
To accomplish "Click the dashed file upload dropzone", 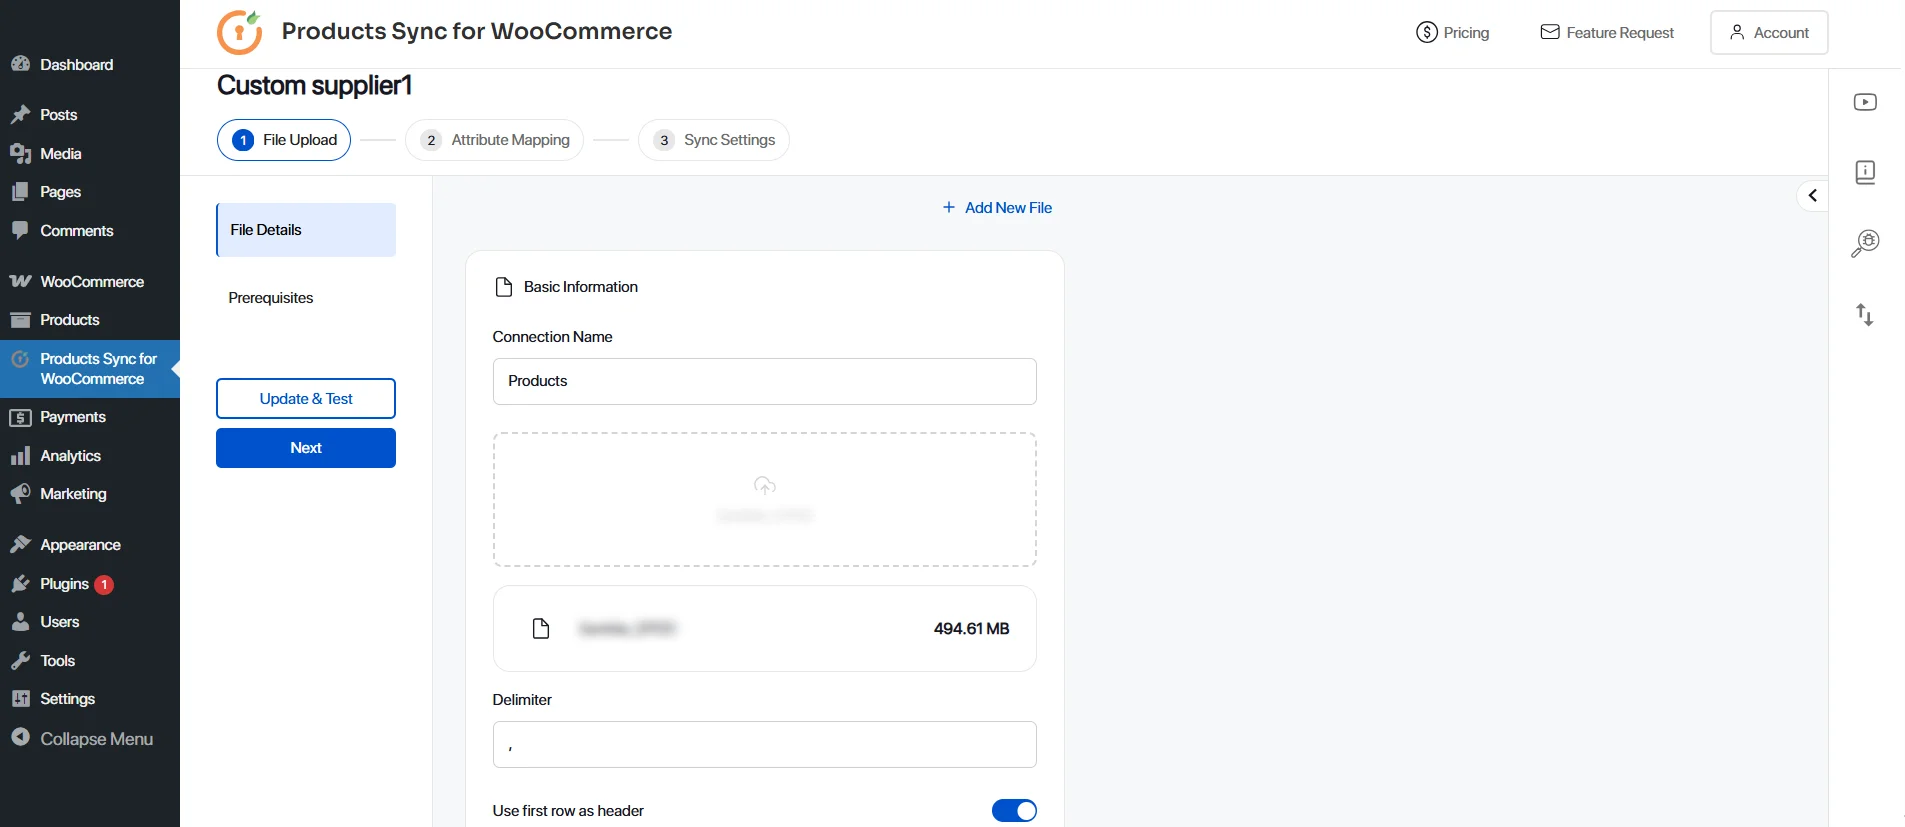I will pos(765,500).
